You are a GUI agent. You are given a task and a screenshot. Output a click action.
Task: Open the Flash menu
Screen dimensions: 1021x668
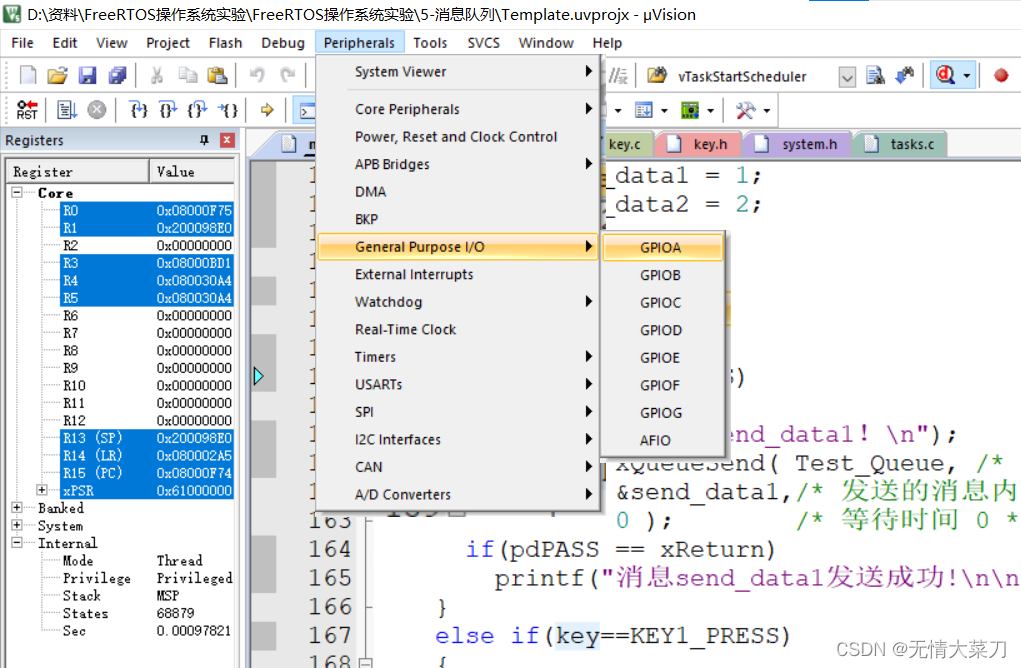225,43
